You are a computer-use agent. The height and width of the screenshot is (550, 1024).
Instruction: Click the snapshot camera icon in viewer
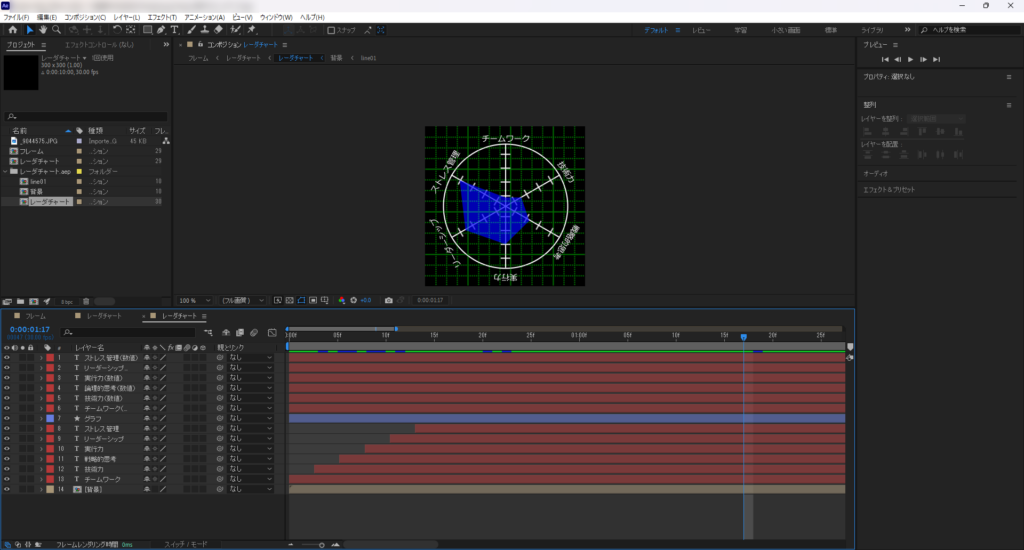coord(389,300)
